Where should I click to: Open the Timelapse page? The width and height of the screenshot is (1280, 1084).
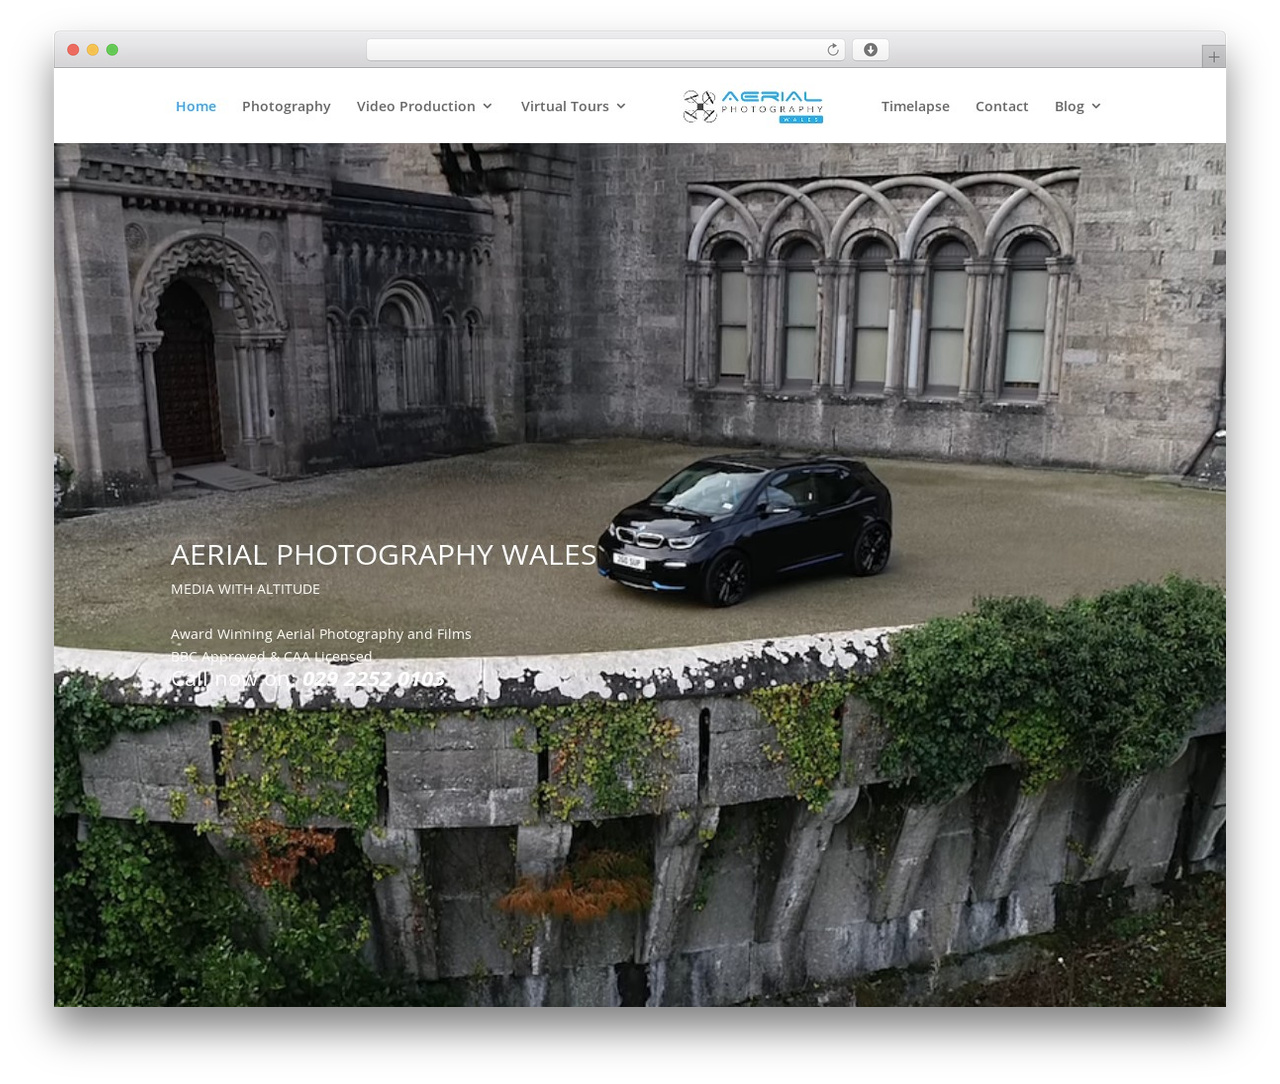915,106
